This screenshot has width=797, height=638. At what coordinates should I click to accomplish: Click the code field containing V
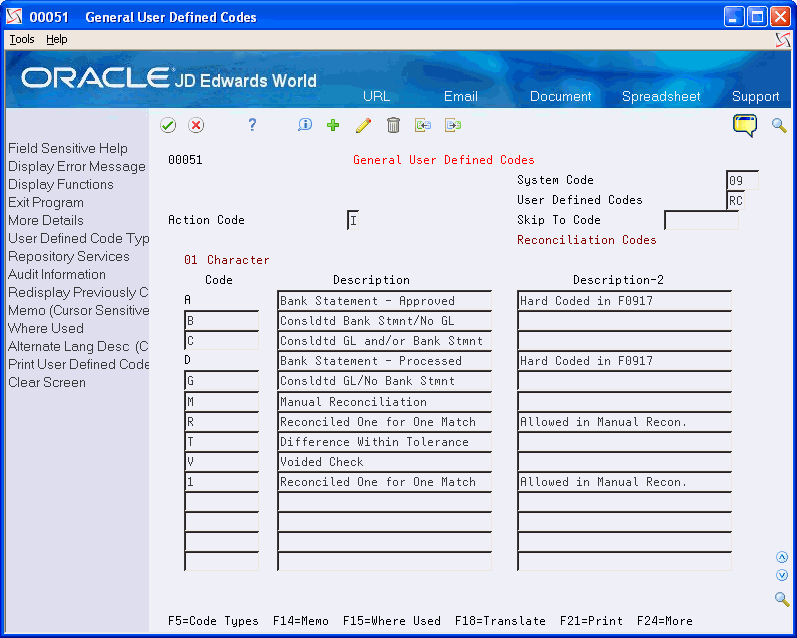point(222,462)
